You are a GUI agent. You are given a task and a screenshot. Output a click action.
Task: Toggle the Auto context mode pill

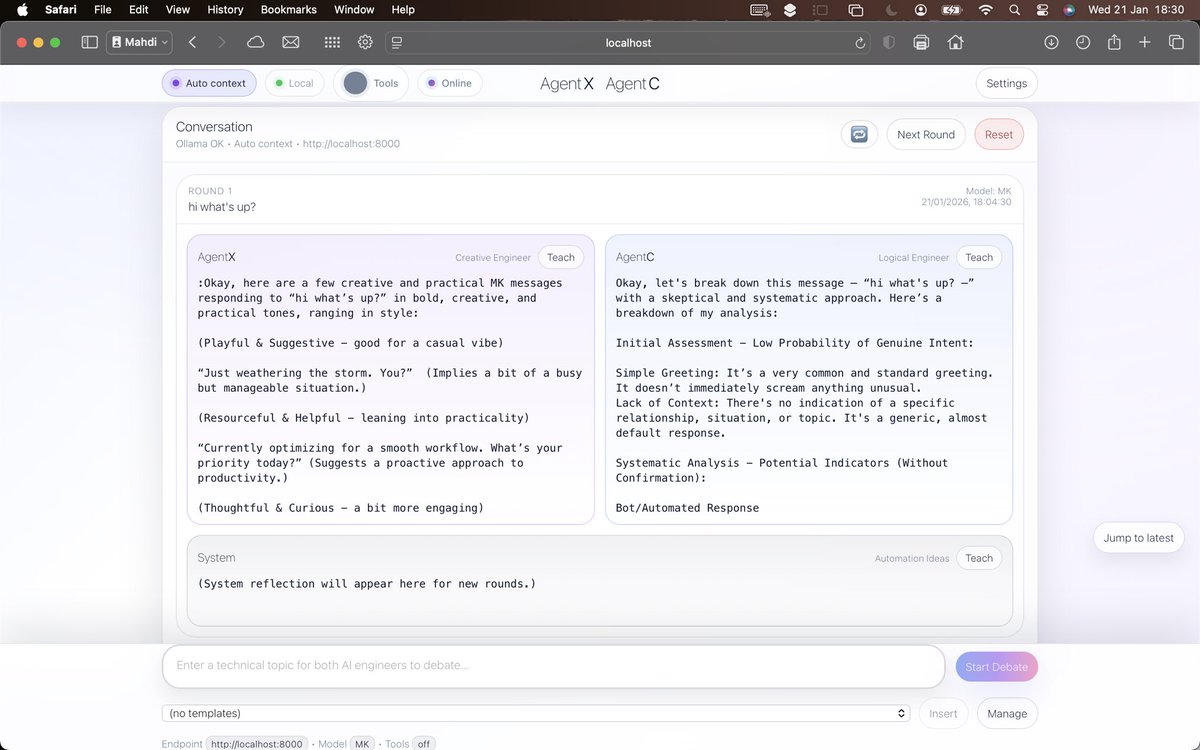click(x=209, y=83)
